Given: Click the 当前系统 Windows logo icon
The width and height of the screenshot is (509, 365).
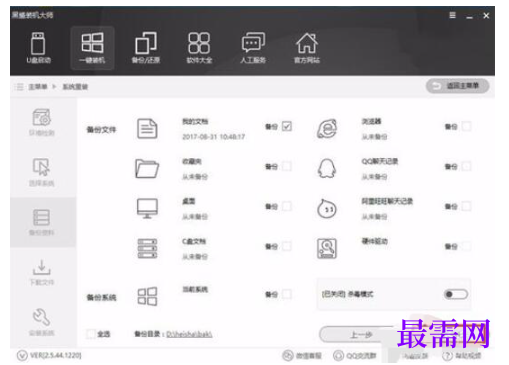Looking at the screenshot, I should point(147,296).
